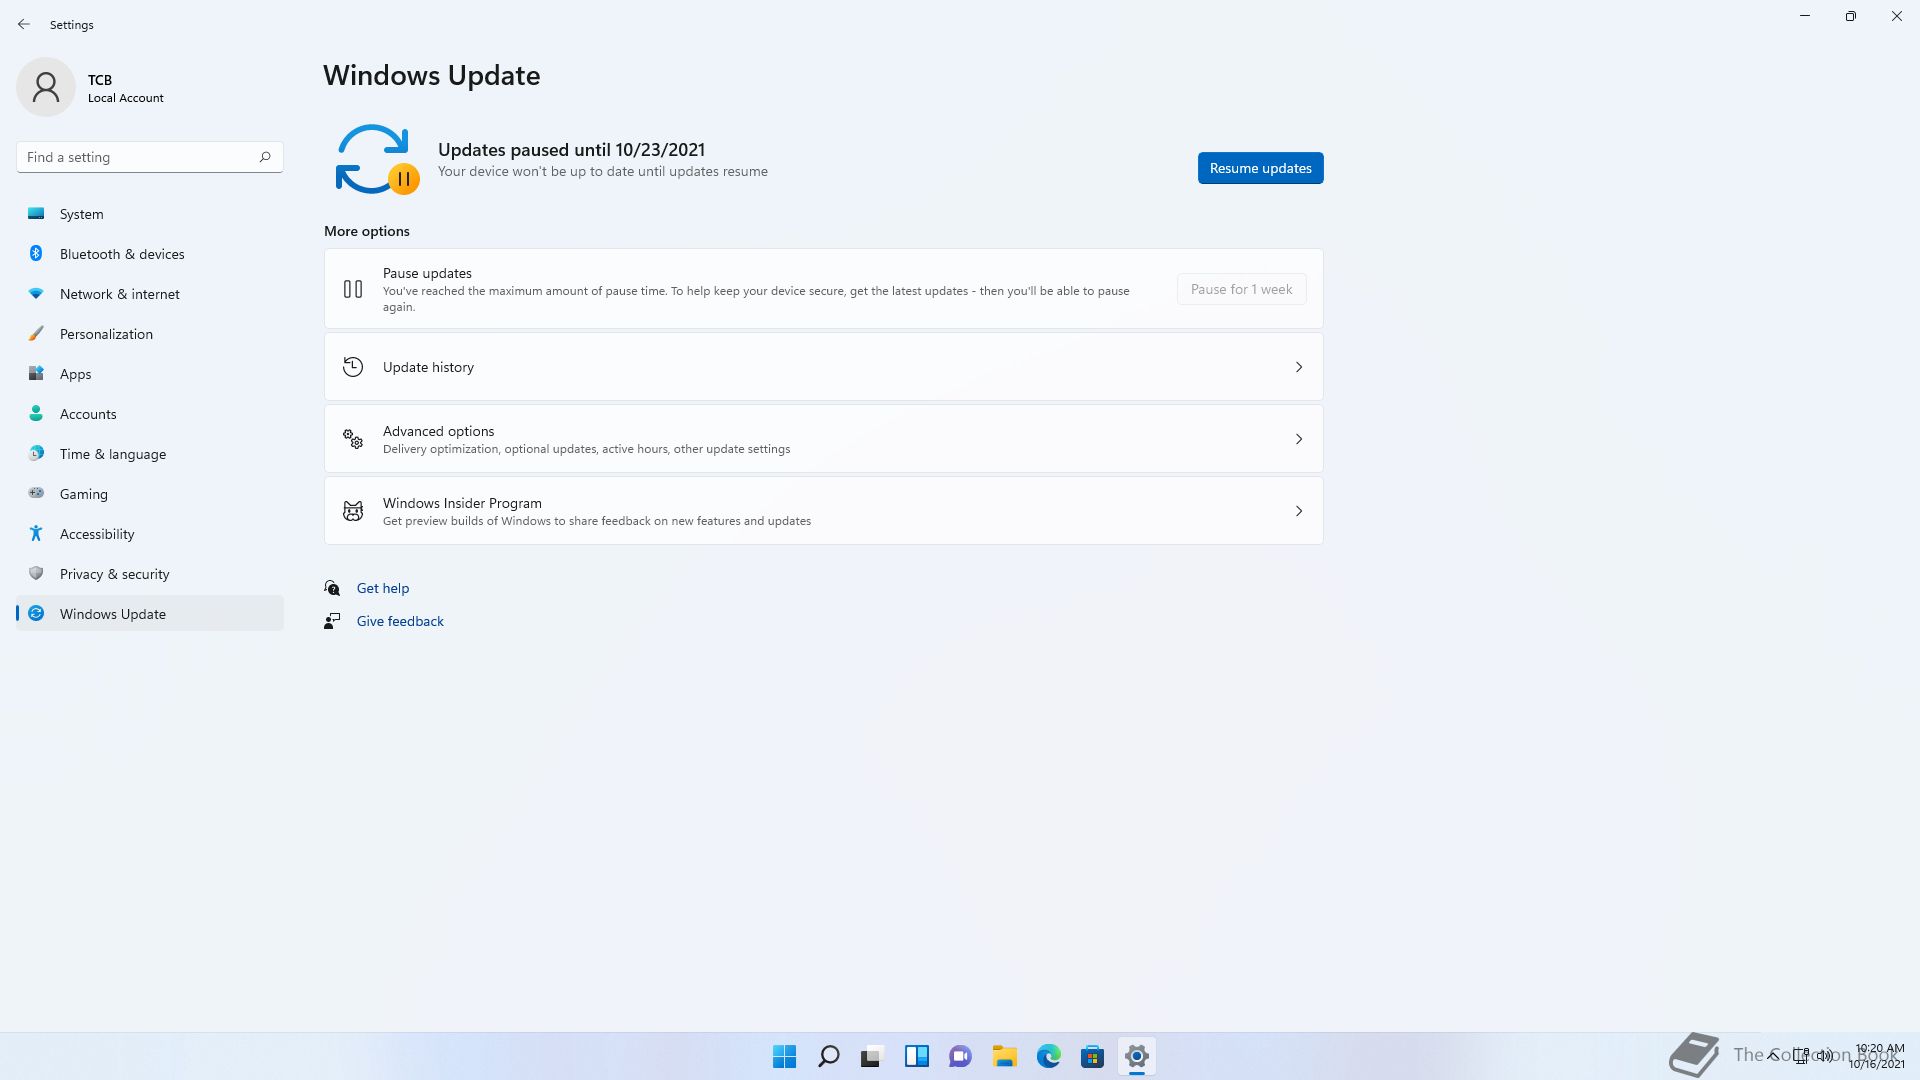Open Privacy & security
This screenshot has height=1080, width=1920.
click(x=150, y=574)
